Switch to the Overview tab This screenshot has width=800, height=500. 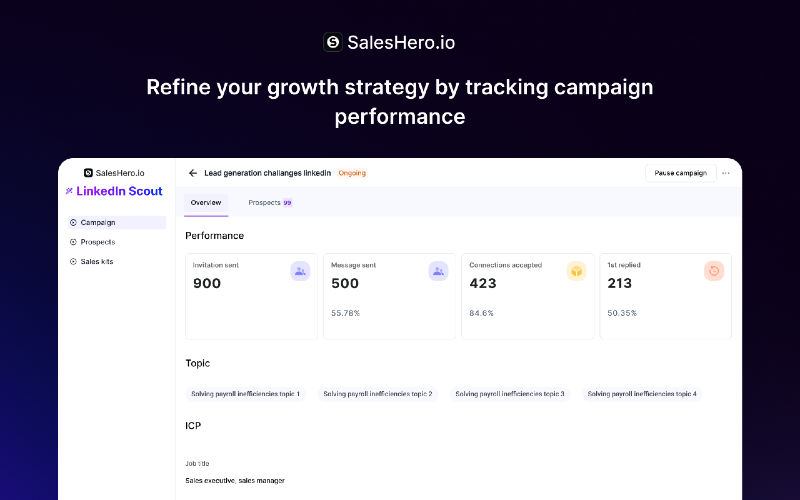click(206, 203)
